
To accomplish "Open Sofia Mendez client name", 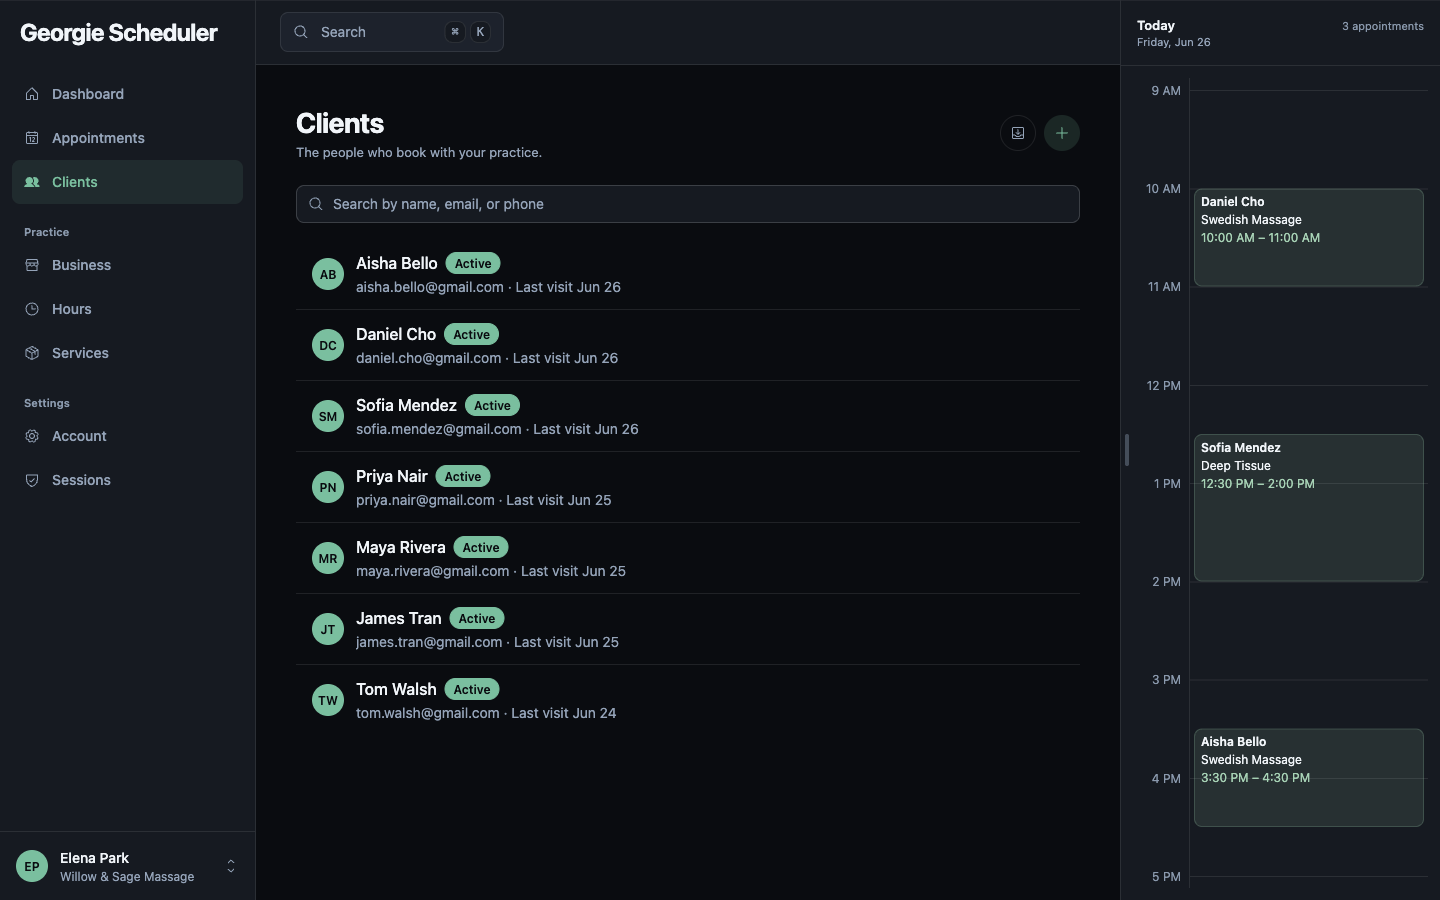I will (x=406, y=405).
